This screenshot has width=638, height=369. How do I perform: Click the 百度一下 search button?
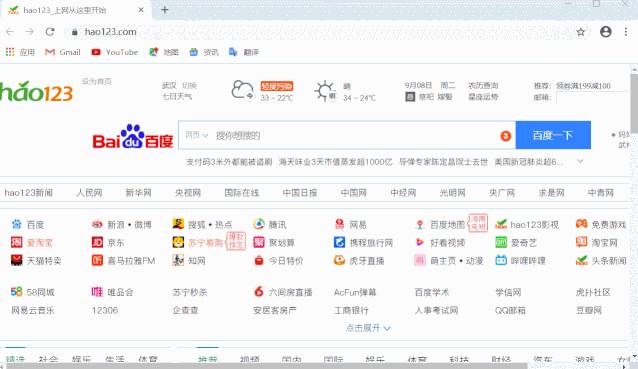click(x=553, y=135)
